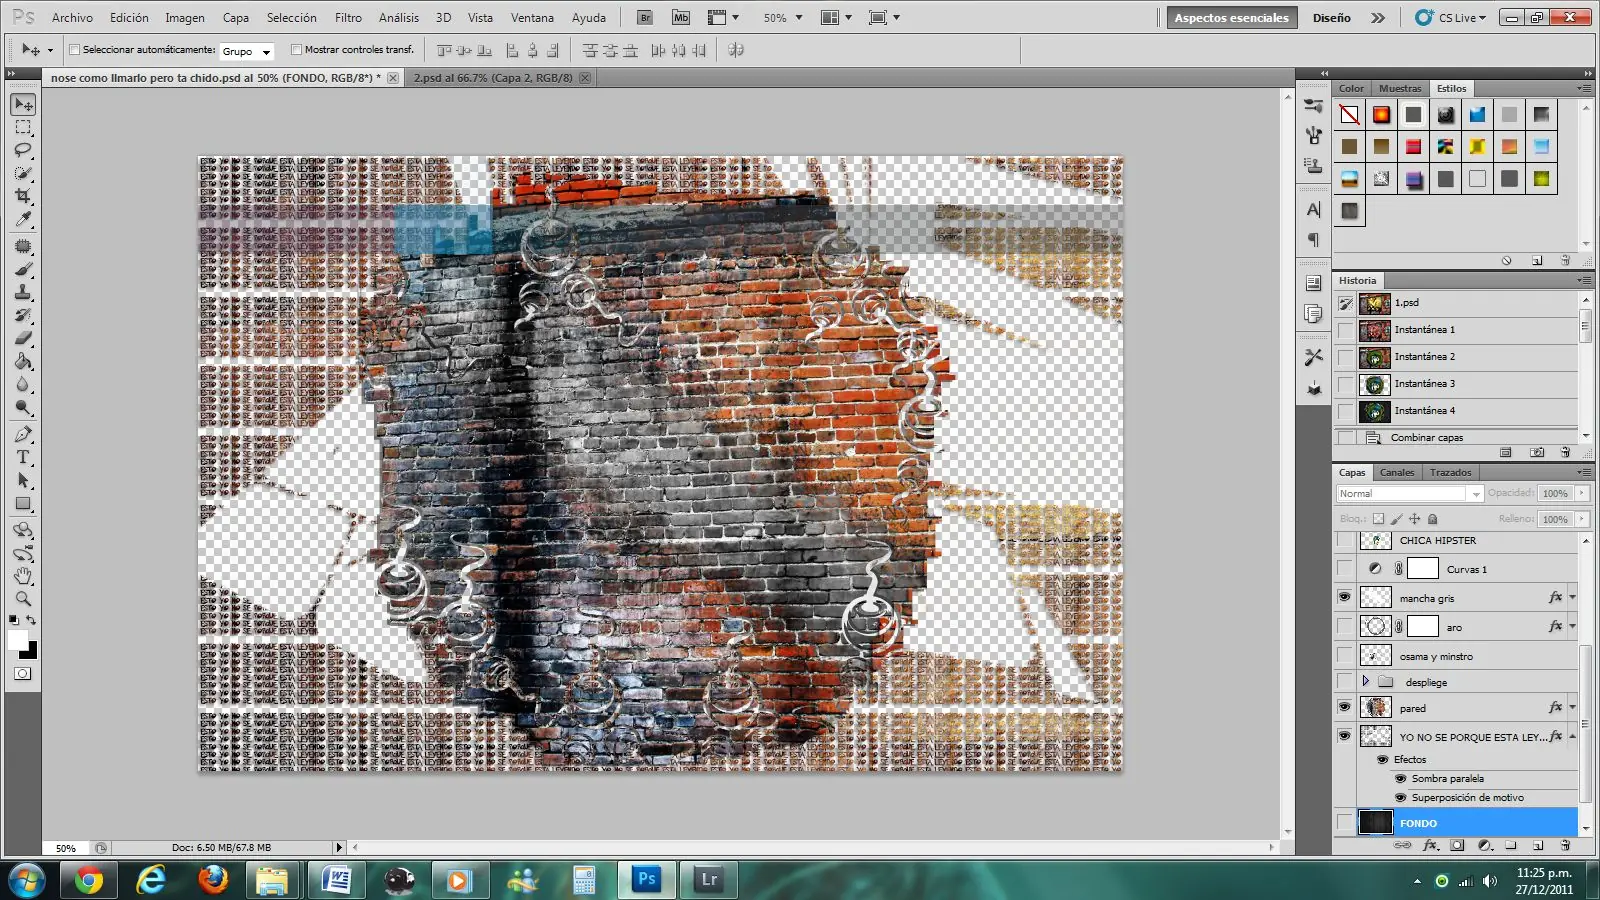Open the Imagen menu
The image size is (1600, 900).
point(185,17)
